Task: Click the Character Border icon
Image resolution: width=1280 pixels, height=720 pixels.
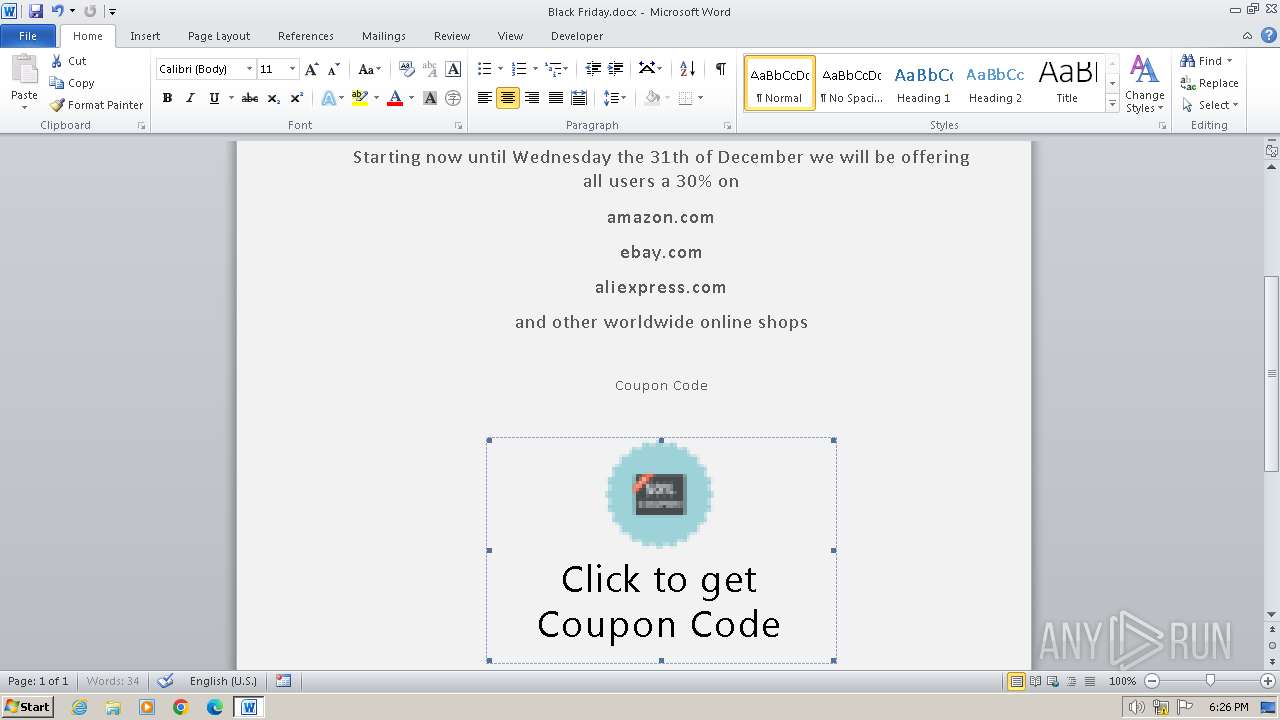Action: tap(453, 69)
